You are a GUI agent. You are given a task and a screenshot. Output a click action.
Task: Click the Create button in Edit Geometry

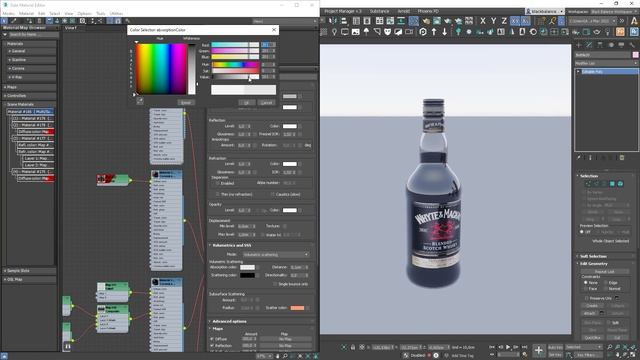click(592, 305)
